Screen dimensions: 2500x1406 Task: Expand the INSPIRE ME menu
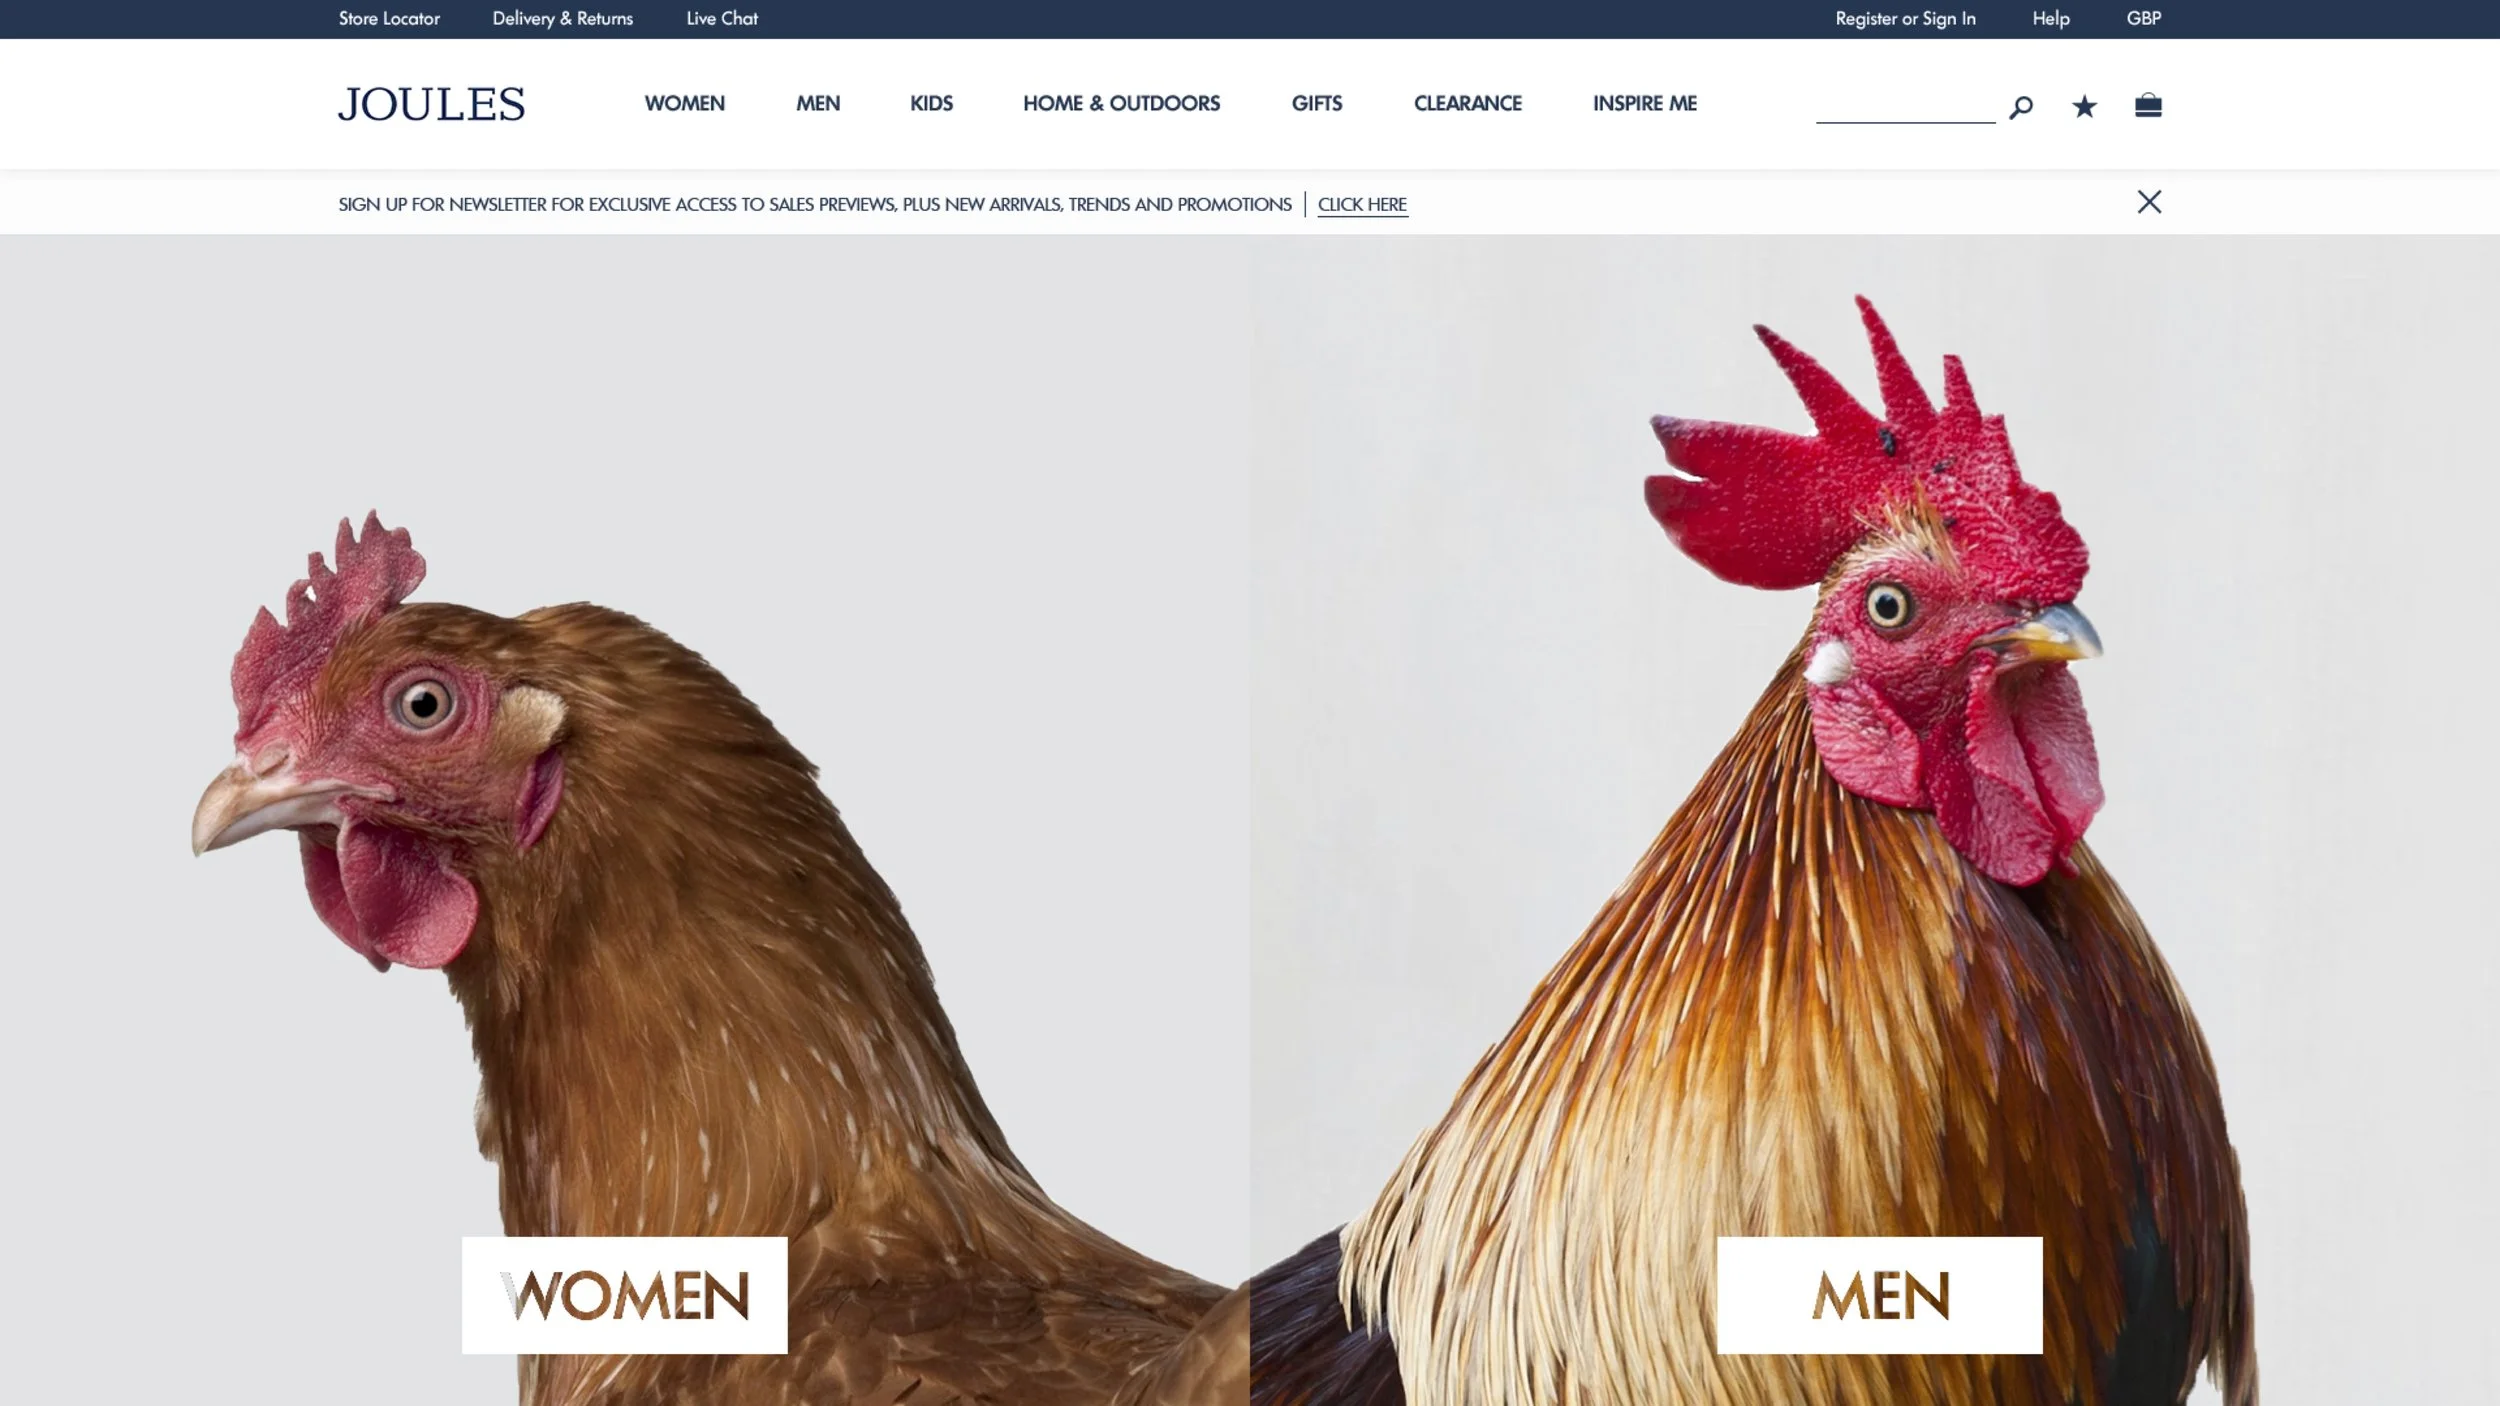point(1644,103)
